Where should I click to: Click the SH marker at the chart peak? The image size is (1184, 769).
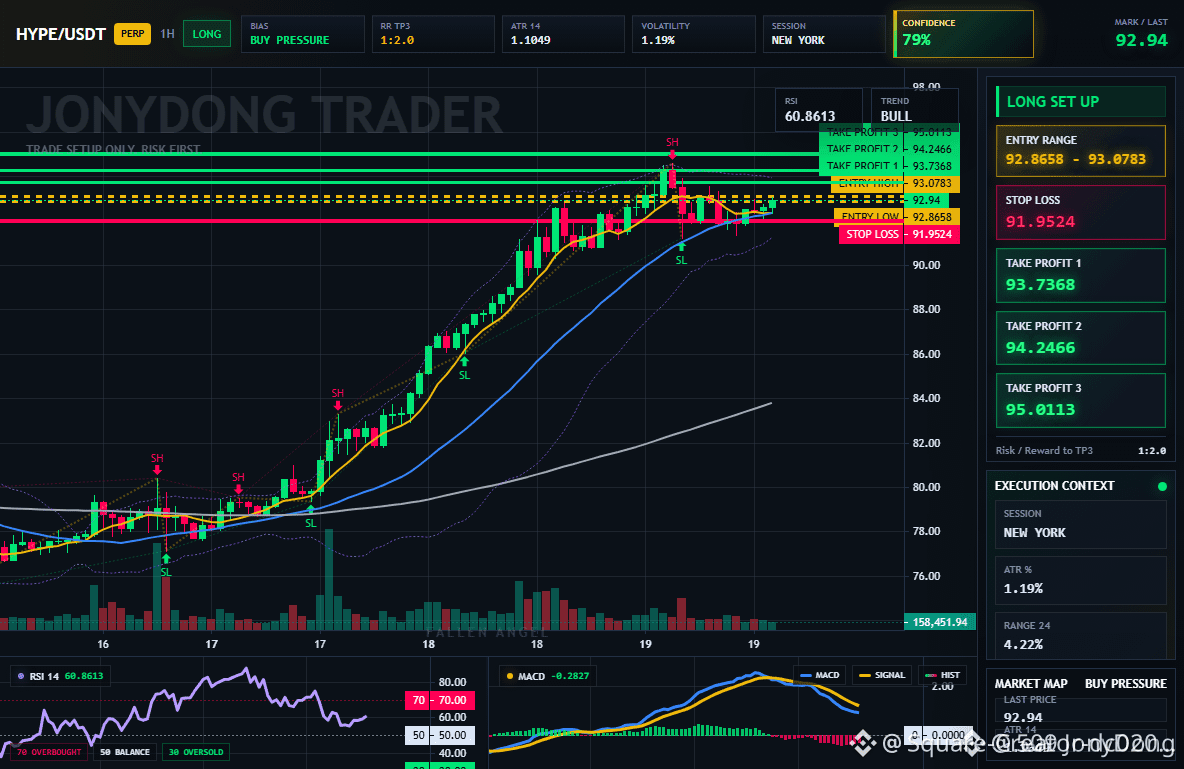[672, 147]
